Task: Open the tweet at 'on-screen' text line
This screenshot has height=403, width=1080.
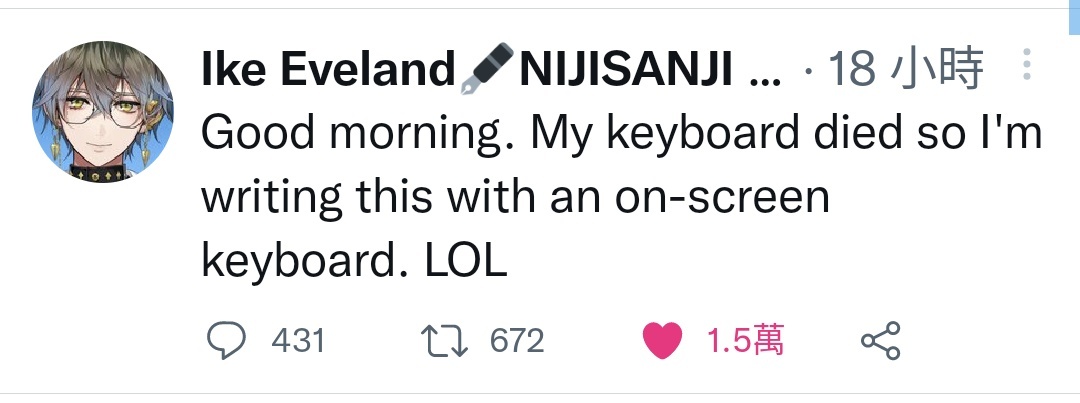Action: click(515, 197)
